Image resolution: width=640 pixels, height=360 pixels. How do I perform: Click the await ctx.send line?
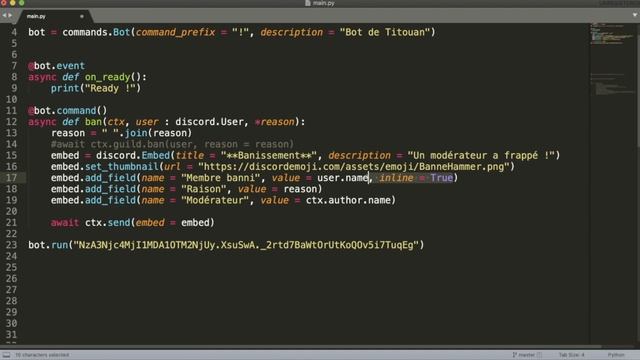(x=133, y=223)
